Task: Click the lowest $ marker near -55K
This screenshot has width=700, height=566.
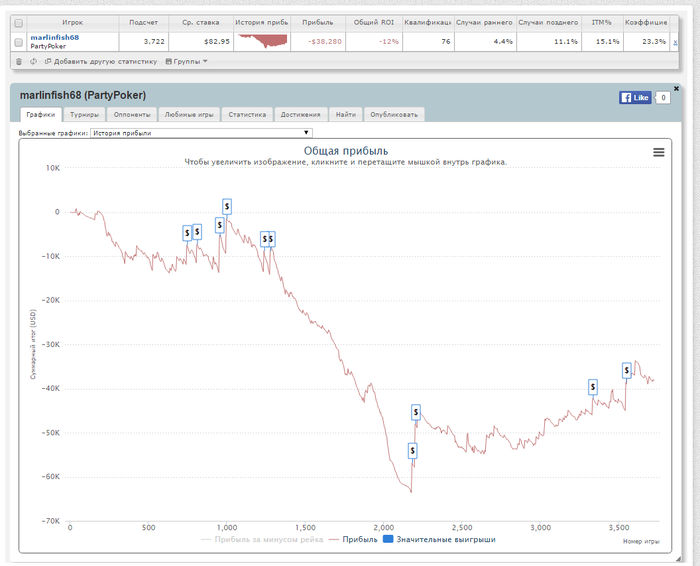Action: [412, 451]
